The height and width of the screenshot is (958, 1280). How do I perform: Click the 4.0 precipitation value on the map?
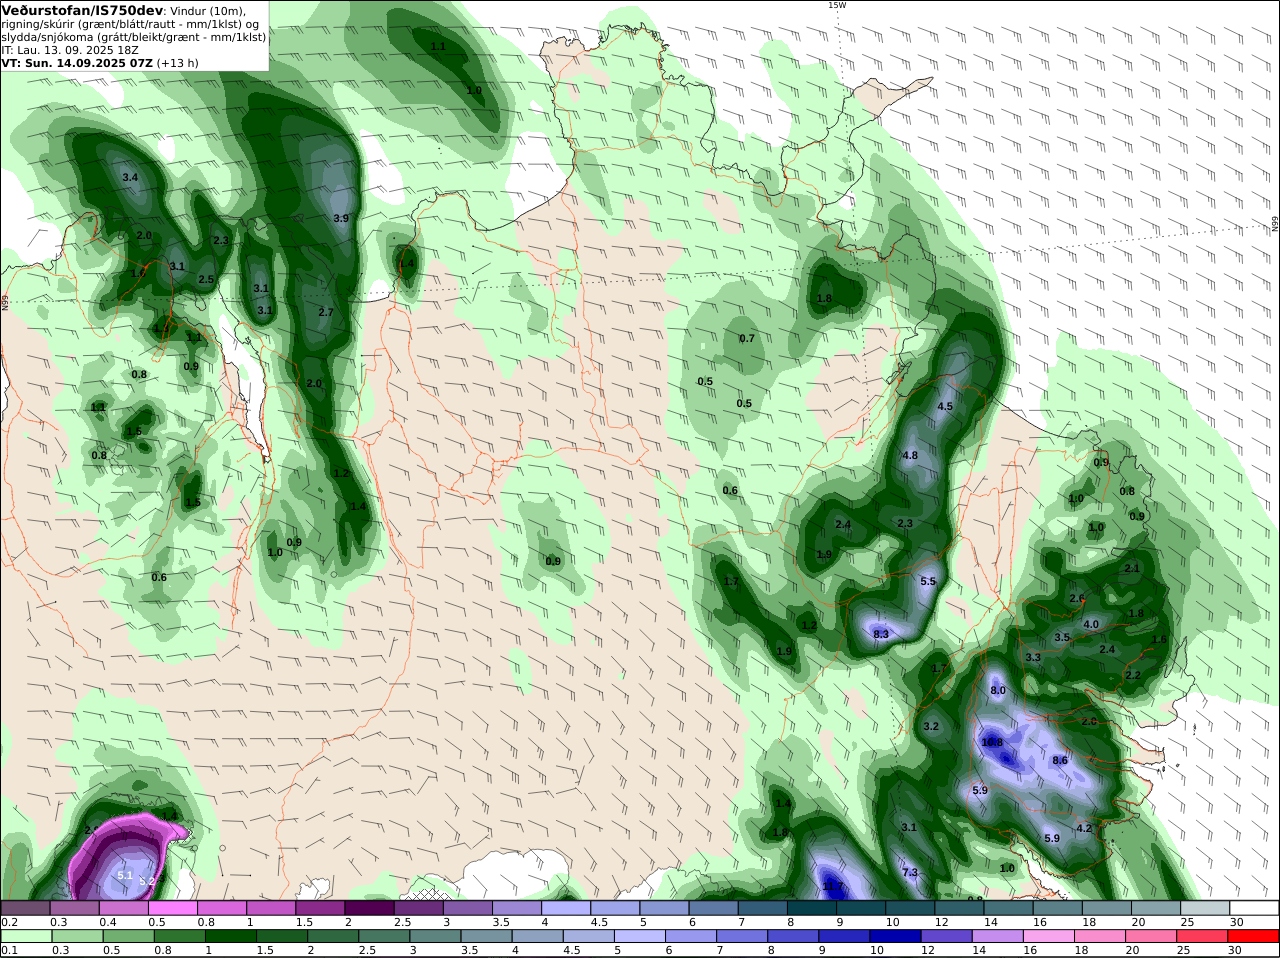pyautogui.click(x=1091, y=624)
